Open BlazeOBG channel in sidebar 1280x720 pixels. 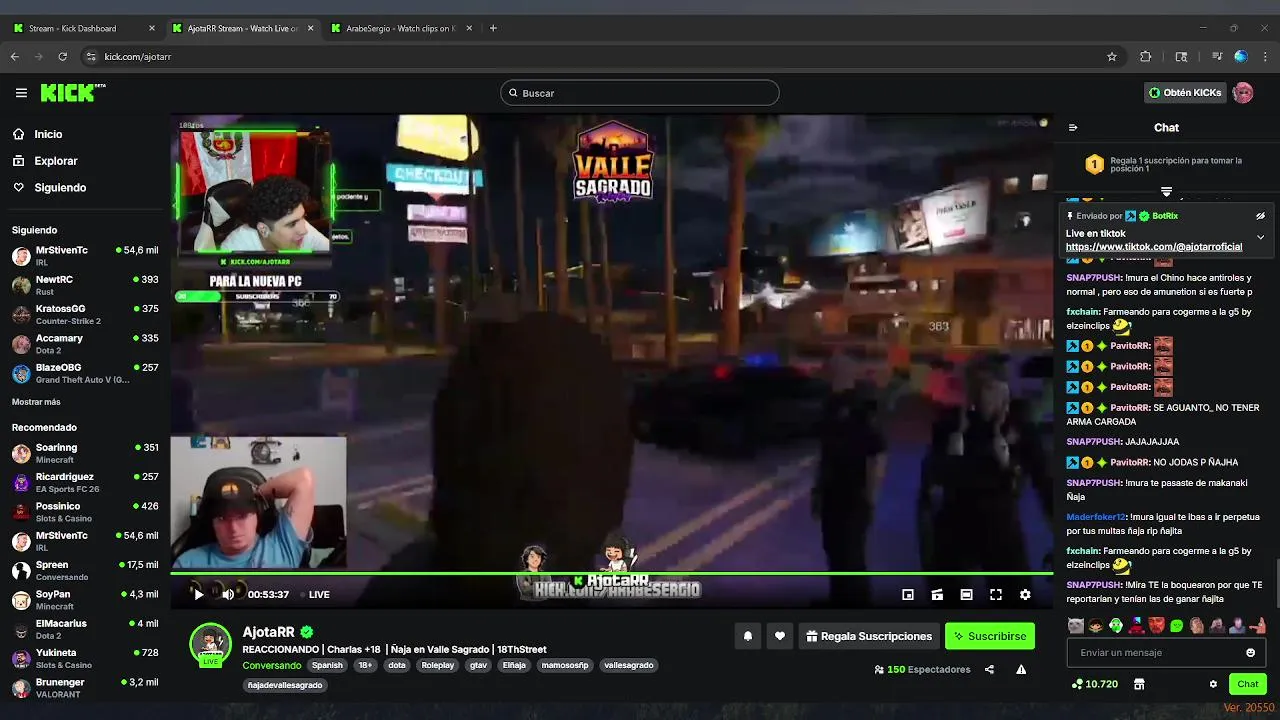85,373
